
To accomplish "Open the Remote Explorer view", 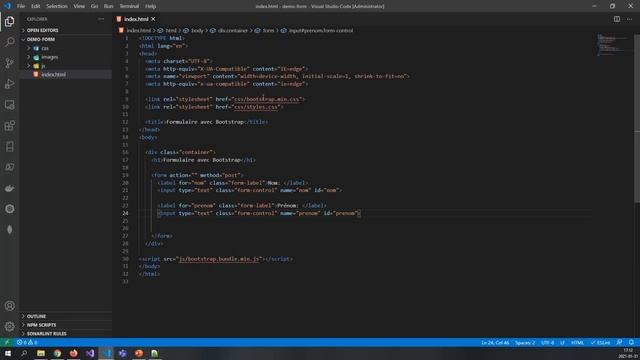I will coord(10,105).
